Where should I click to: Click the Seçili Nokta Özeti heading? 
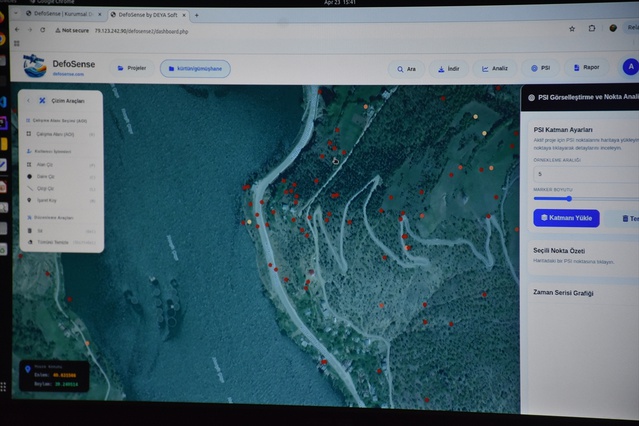tap(559, 251)
